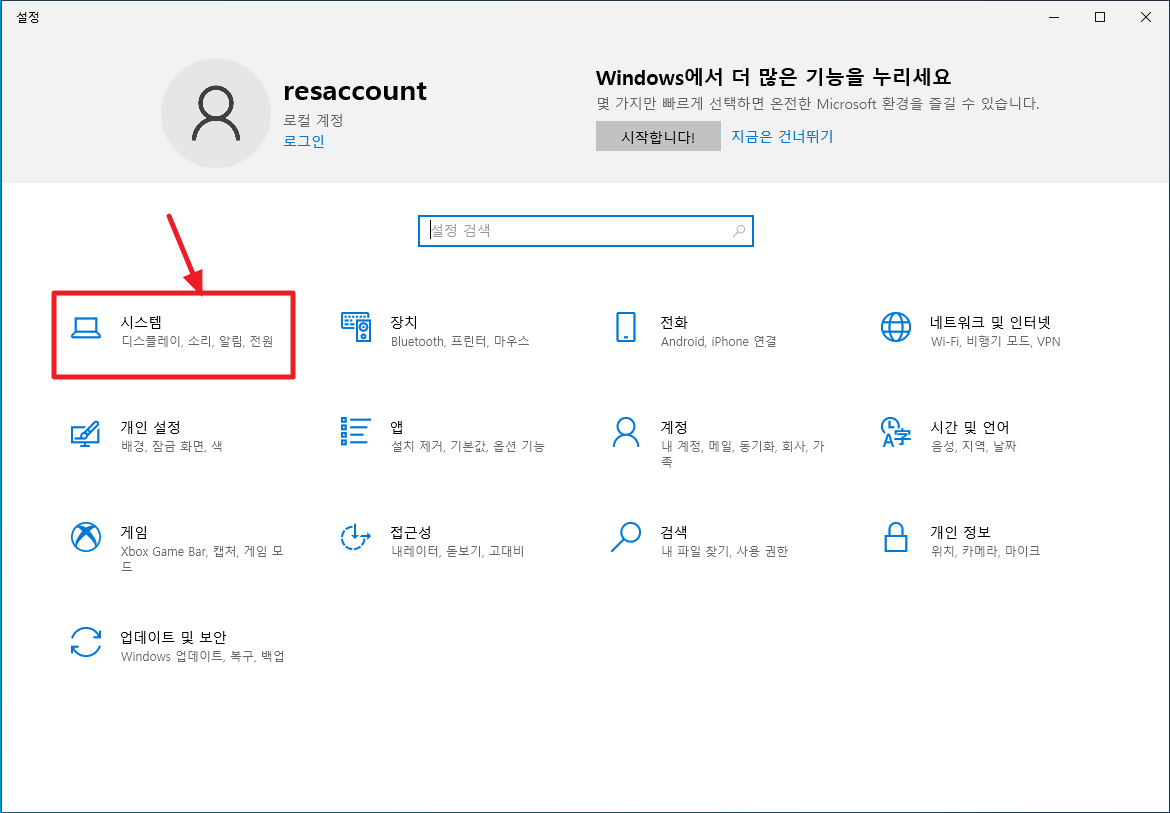Close the 설정 window
The image size is (1170, 813).
coord(1146,17)
